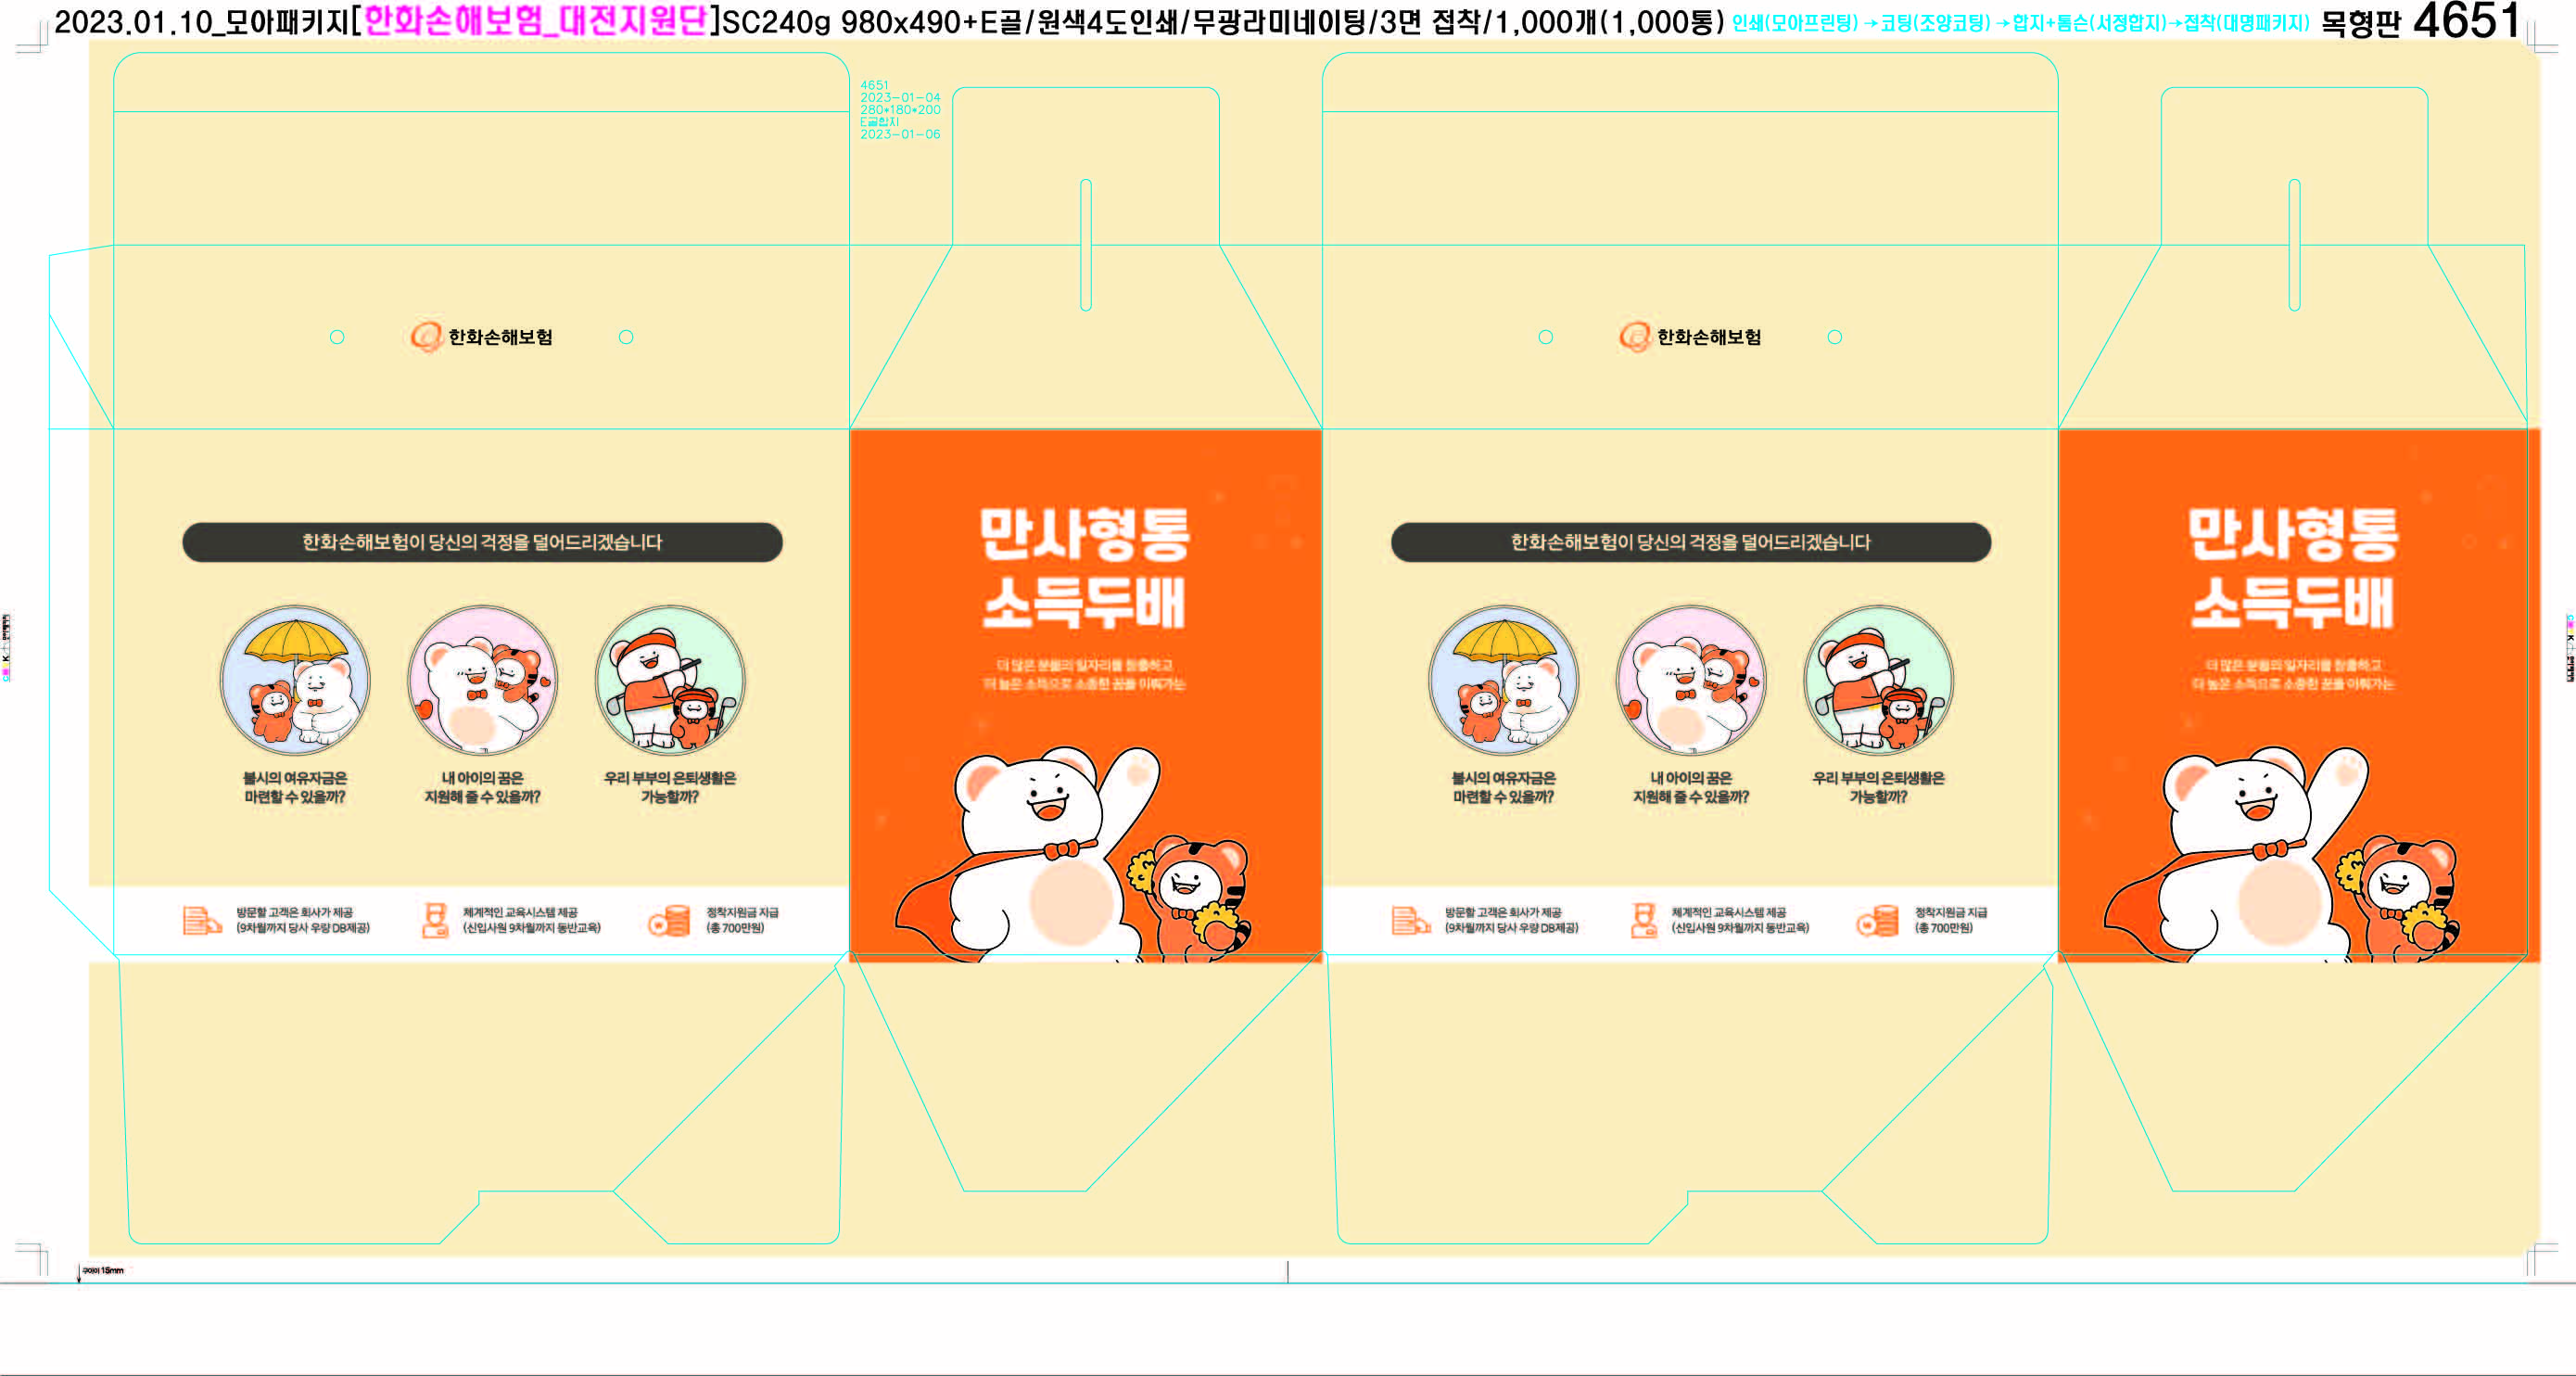Click the teacher education icon in the left panel
The image size is (2576, 1376).
(435, 920)
